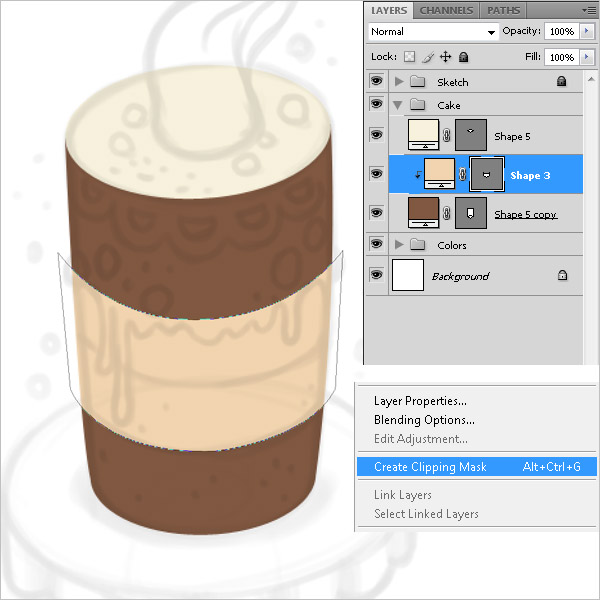Click Shape 3 mask link chain icon
This screenshot has height=600, width=600.
click(462, 174)
